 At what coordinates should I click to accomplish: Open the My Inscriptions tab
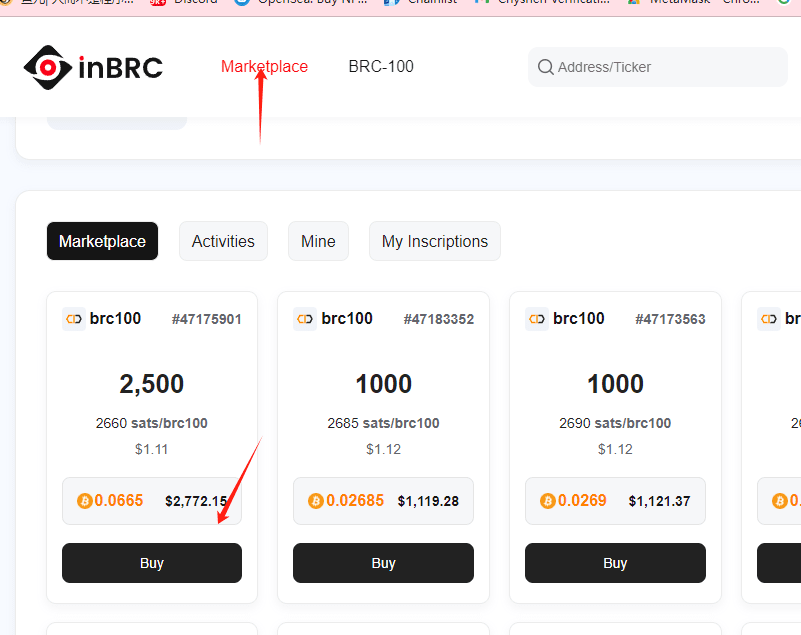434,241
